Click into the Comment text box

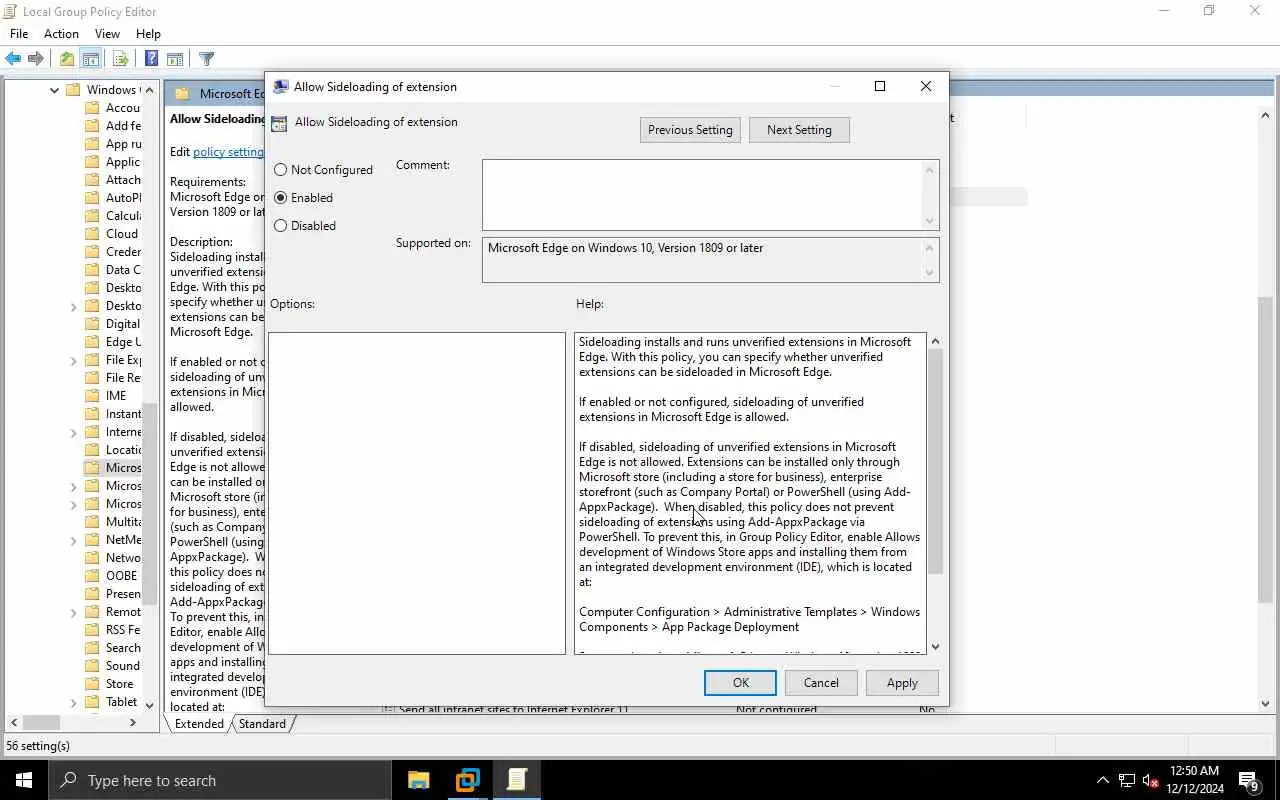point(703,195)
